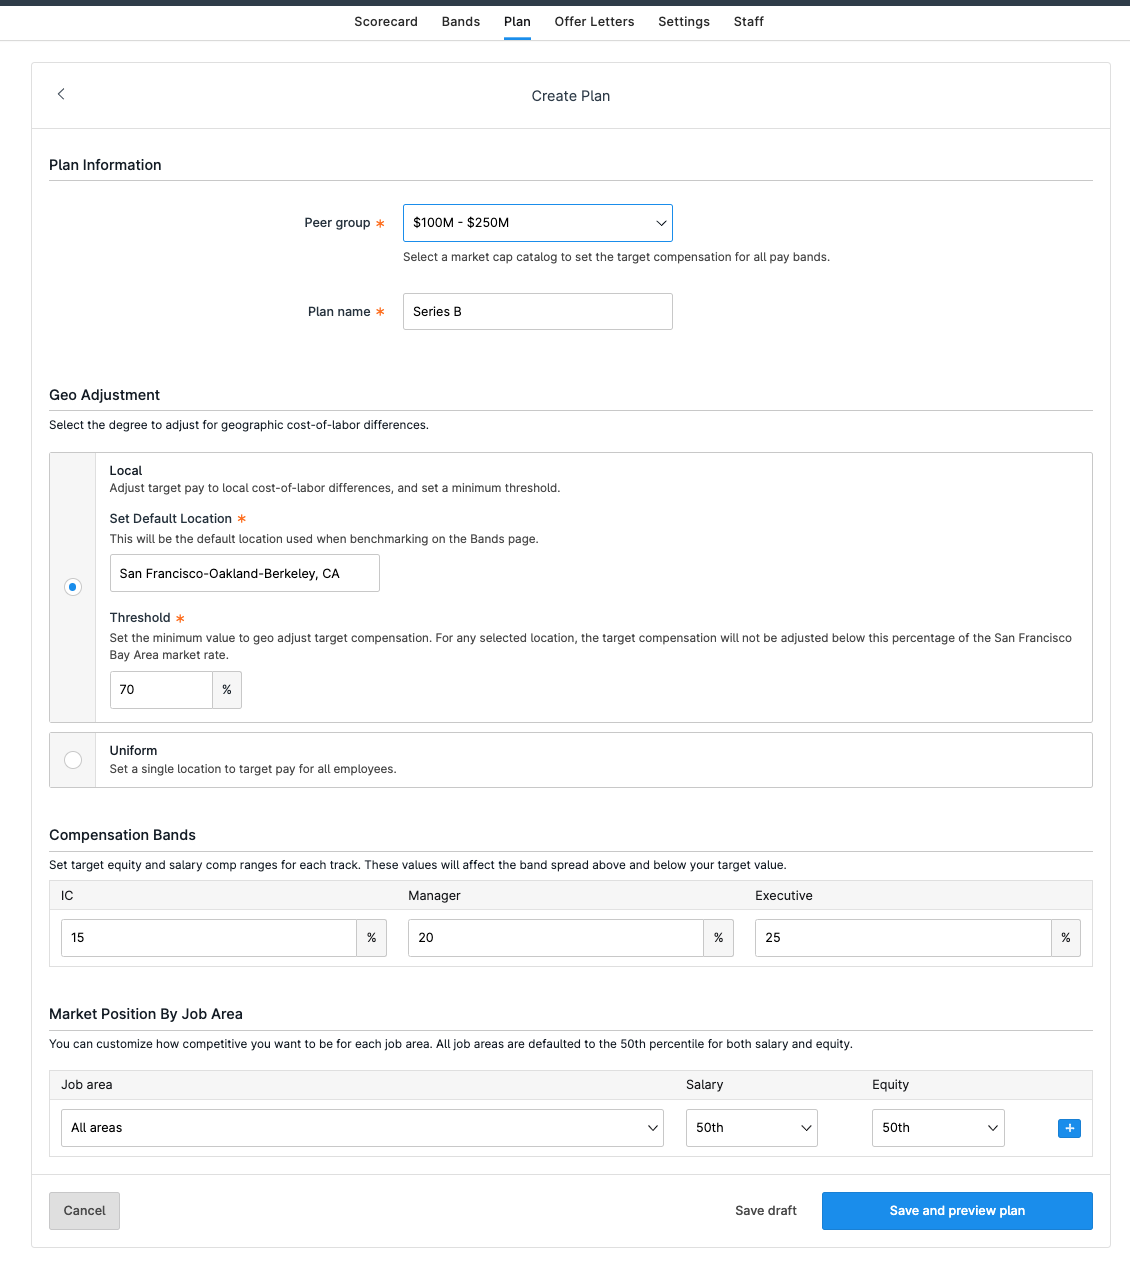Open the Salary percentile dropdown set to 50th

(751, 1127)
